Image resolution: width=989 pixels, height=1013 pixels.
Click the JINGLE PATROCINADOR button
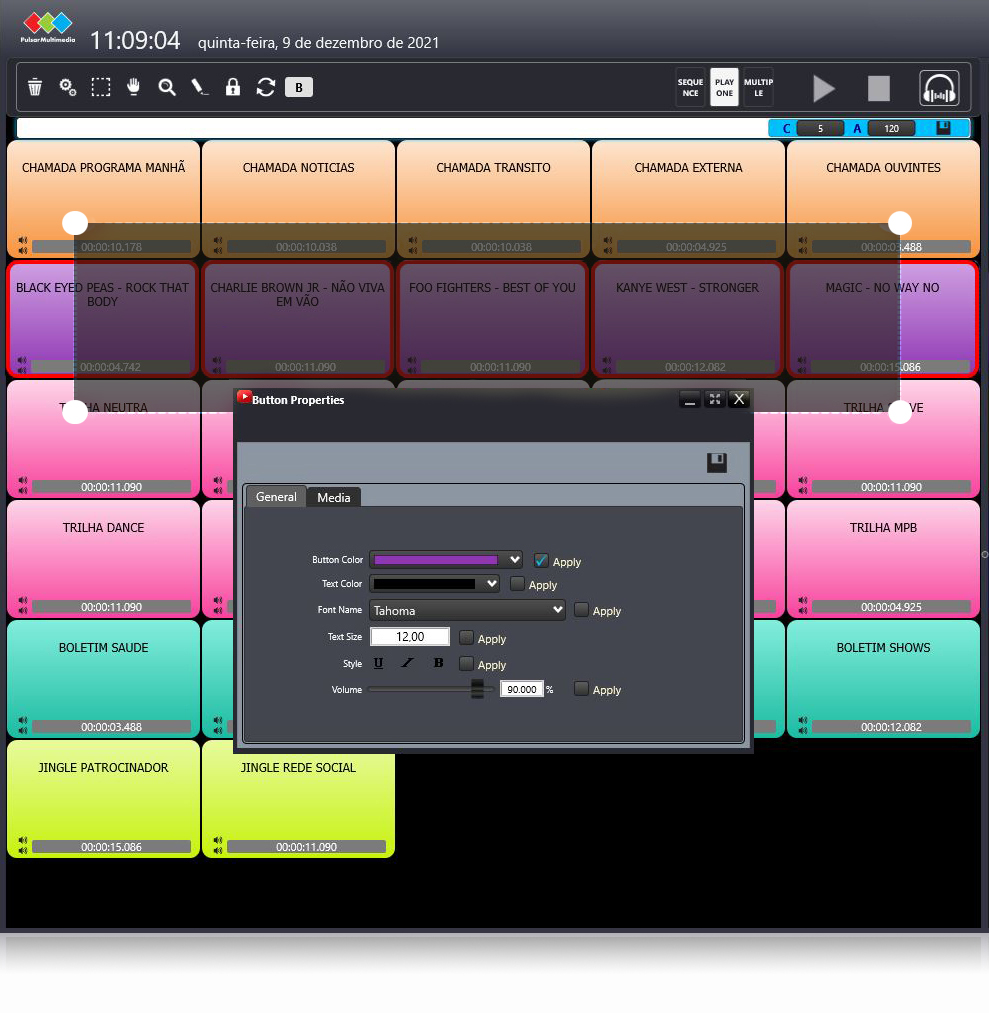[103, 799]
